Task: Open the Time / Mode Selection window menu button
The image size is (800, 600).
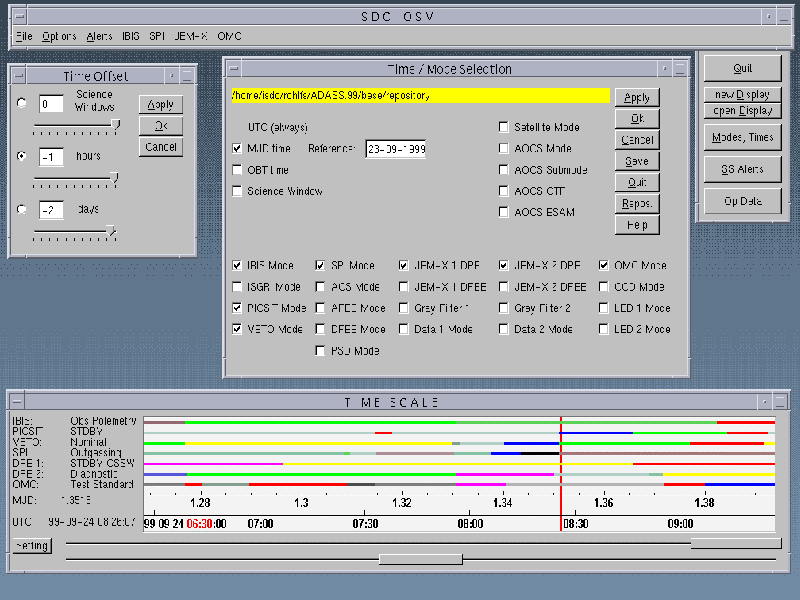Action: [233, 69]
